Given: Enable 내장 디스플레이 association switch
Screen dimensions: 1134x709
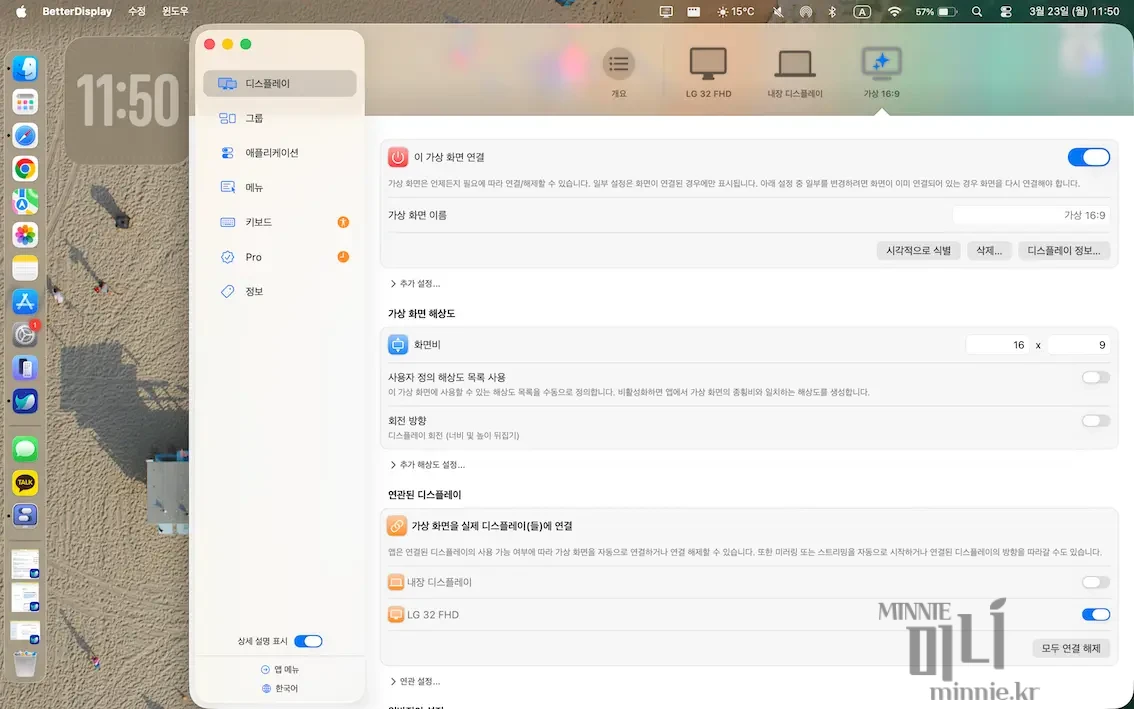Looking at the screenshot, I should (1096, 582).
